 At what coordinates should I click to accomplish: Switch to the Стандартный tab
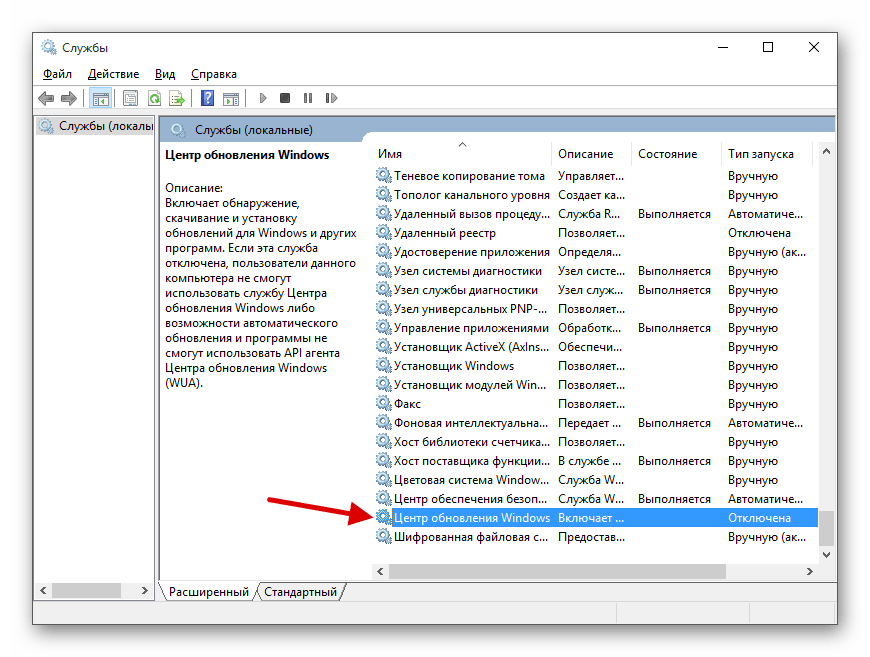coord(300,592)
